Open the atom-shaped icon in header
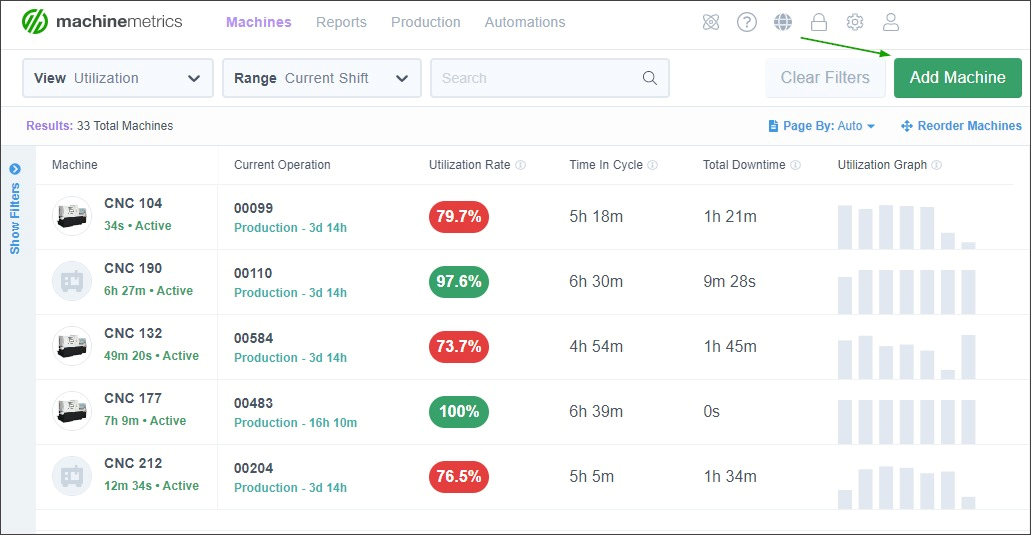This screenshot has height=535, width=1031. [x=711, y=22]
